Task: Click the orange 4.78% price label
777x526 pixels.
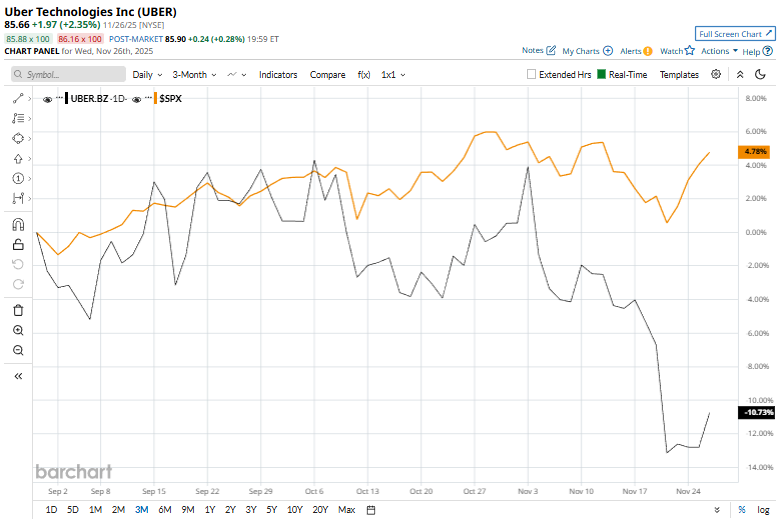Action: point(755,152)
